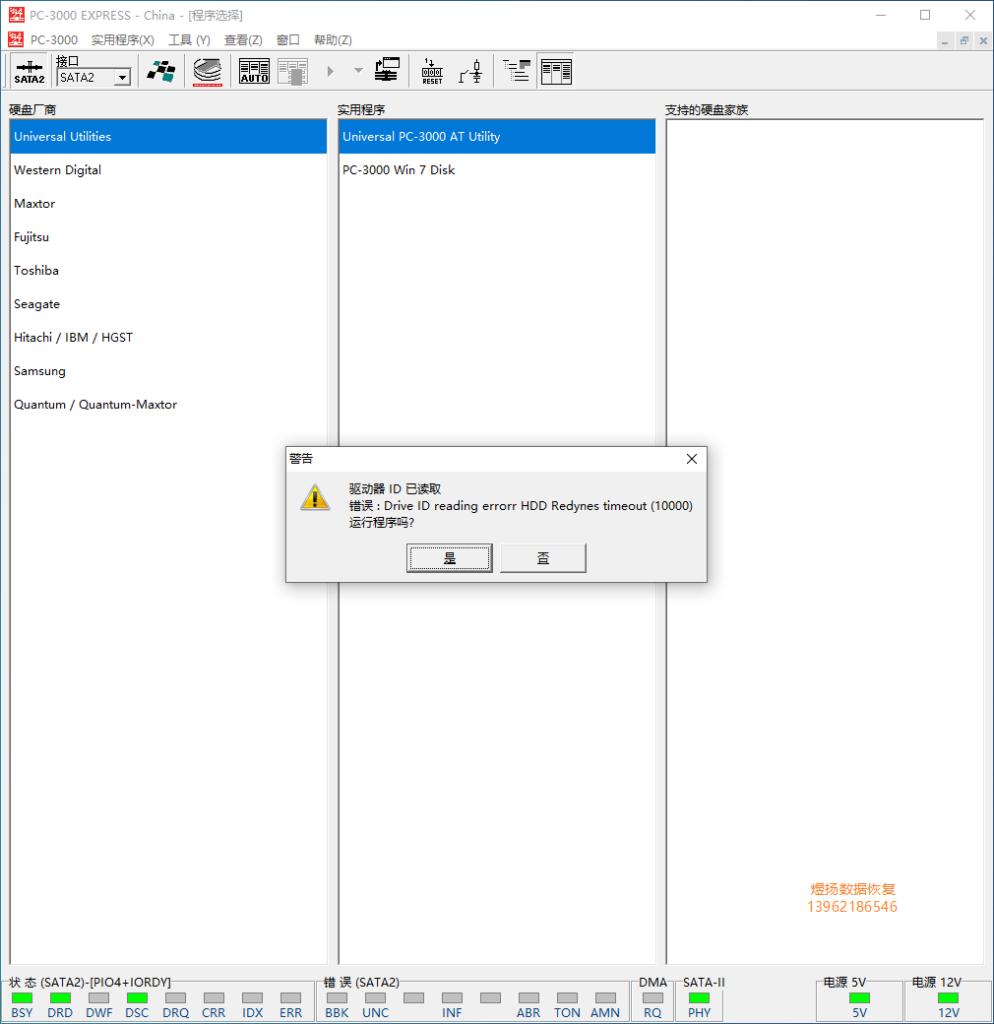This screenshot has width=994, height=1024.
Task: Click the BSY status indicator
Action: tap(22, 998)
